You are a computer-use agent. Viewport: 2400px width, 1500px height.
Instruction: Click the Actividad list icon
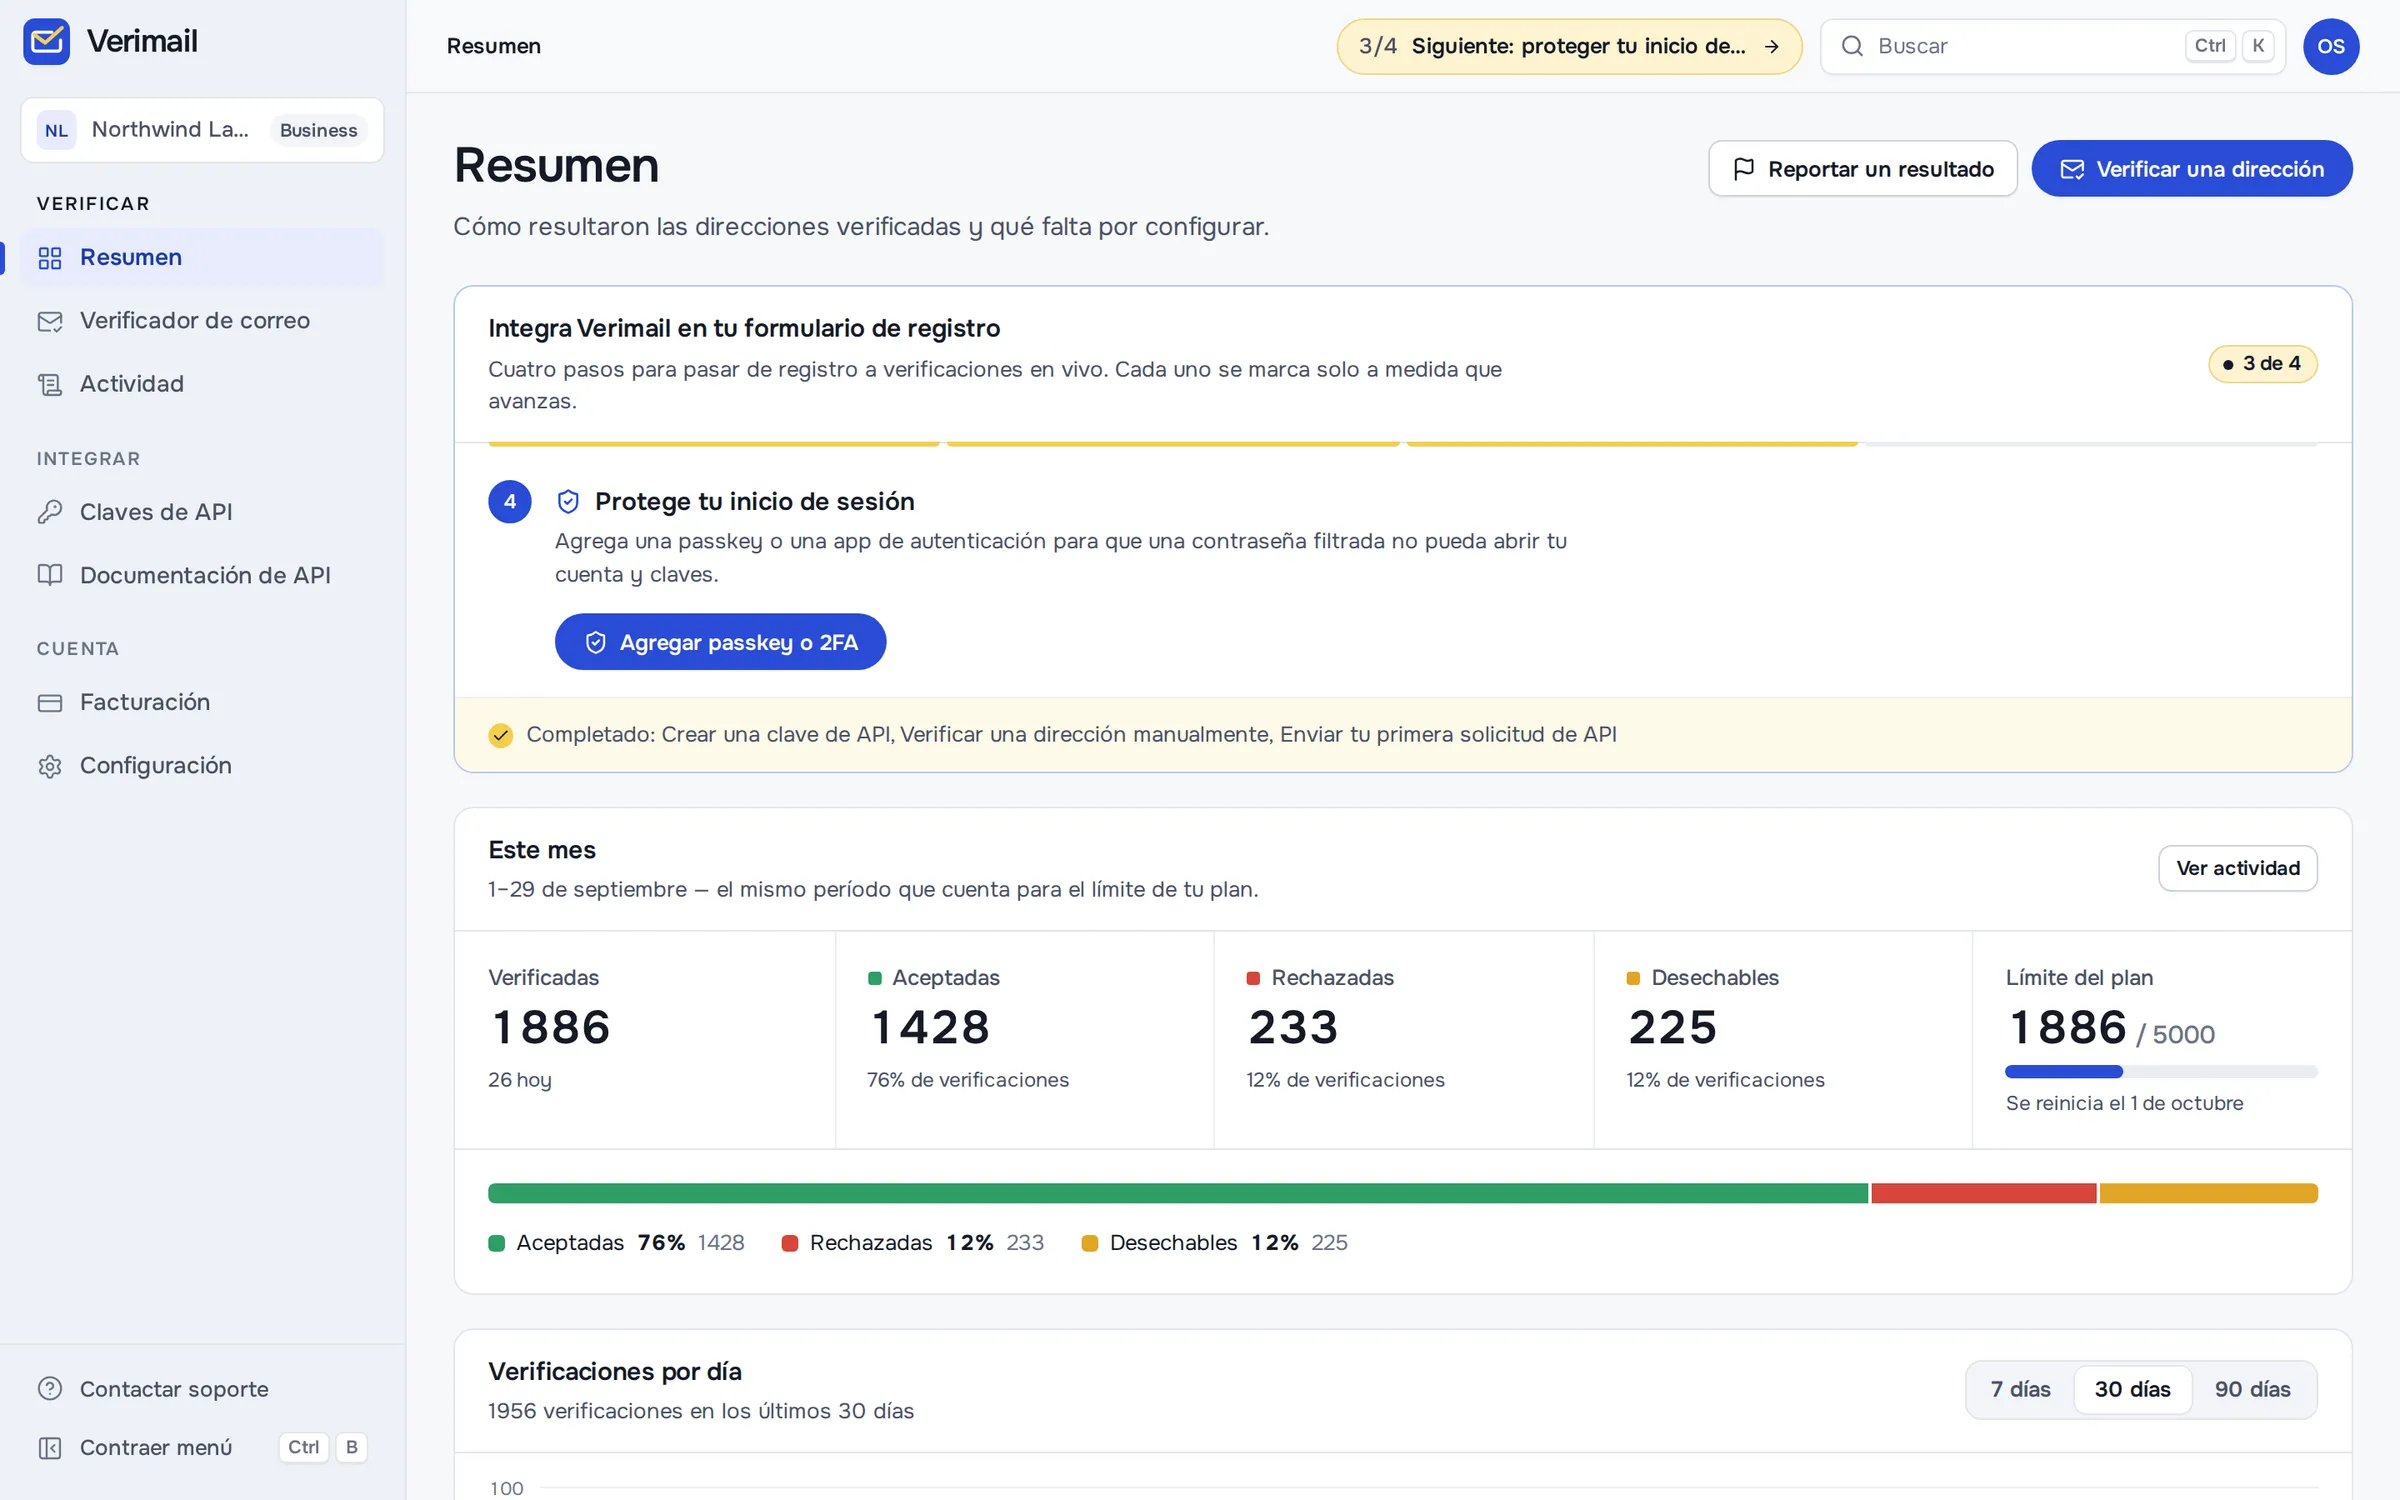[x=50, y=384]
